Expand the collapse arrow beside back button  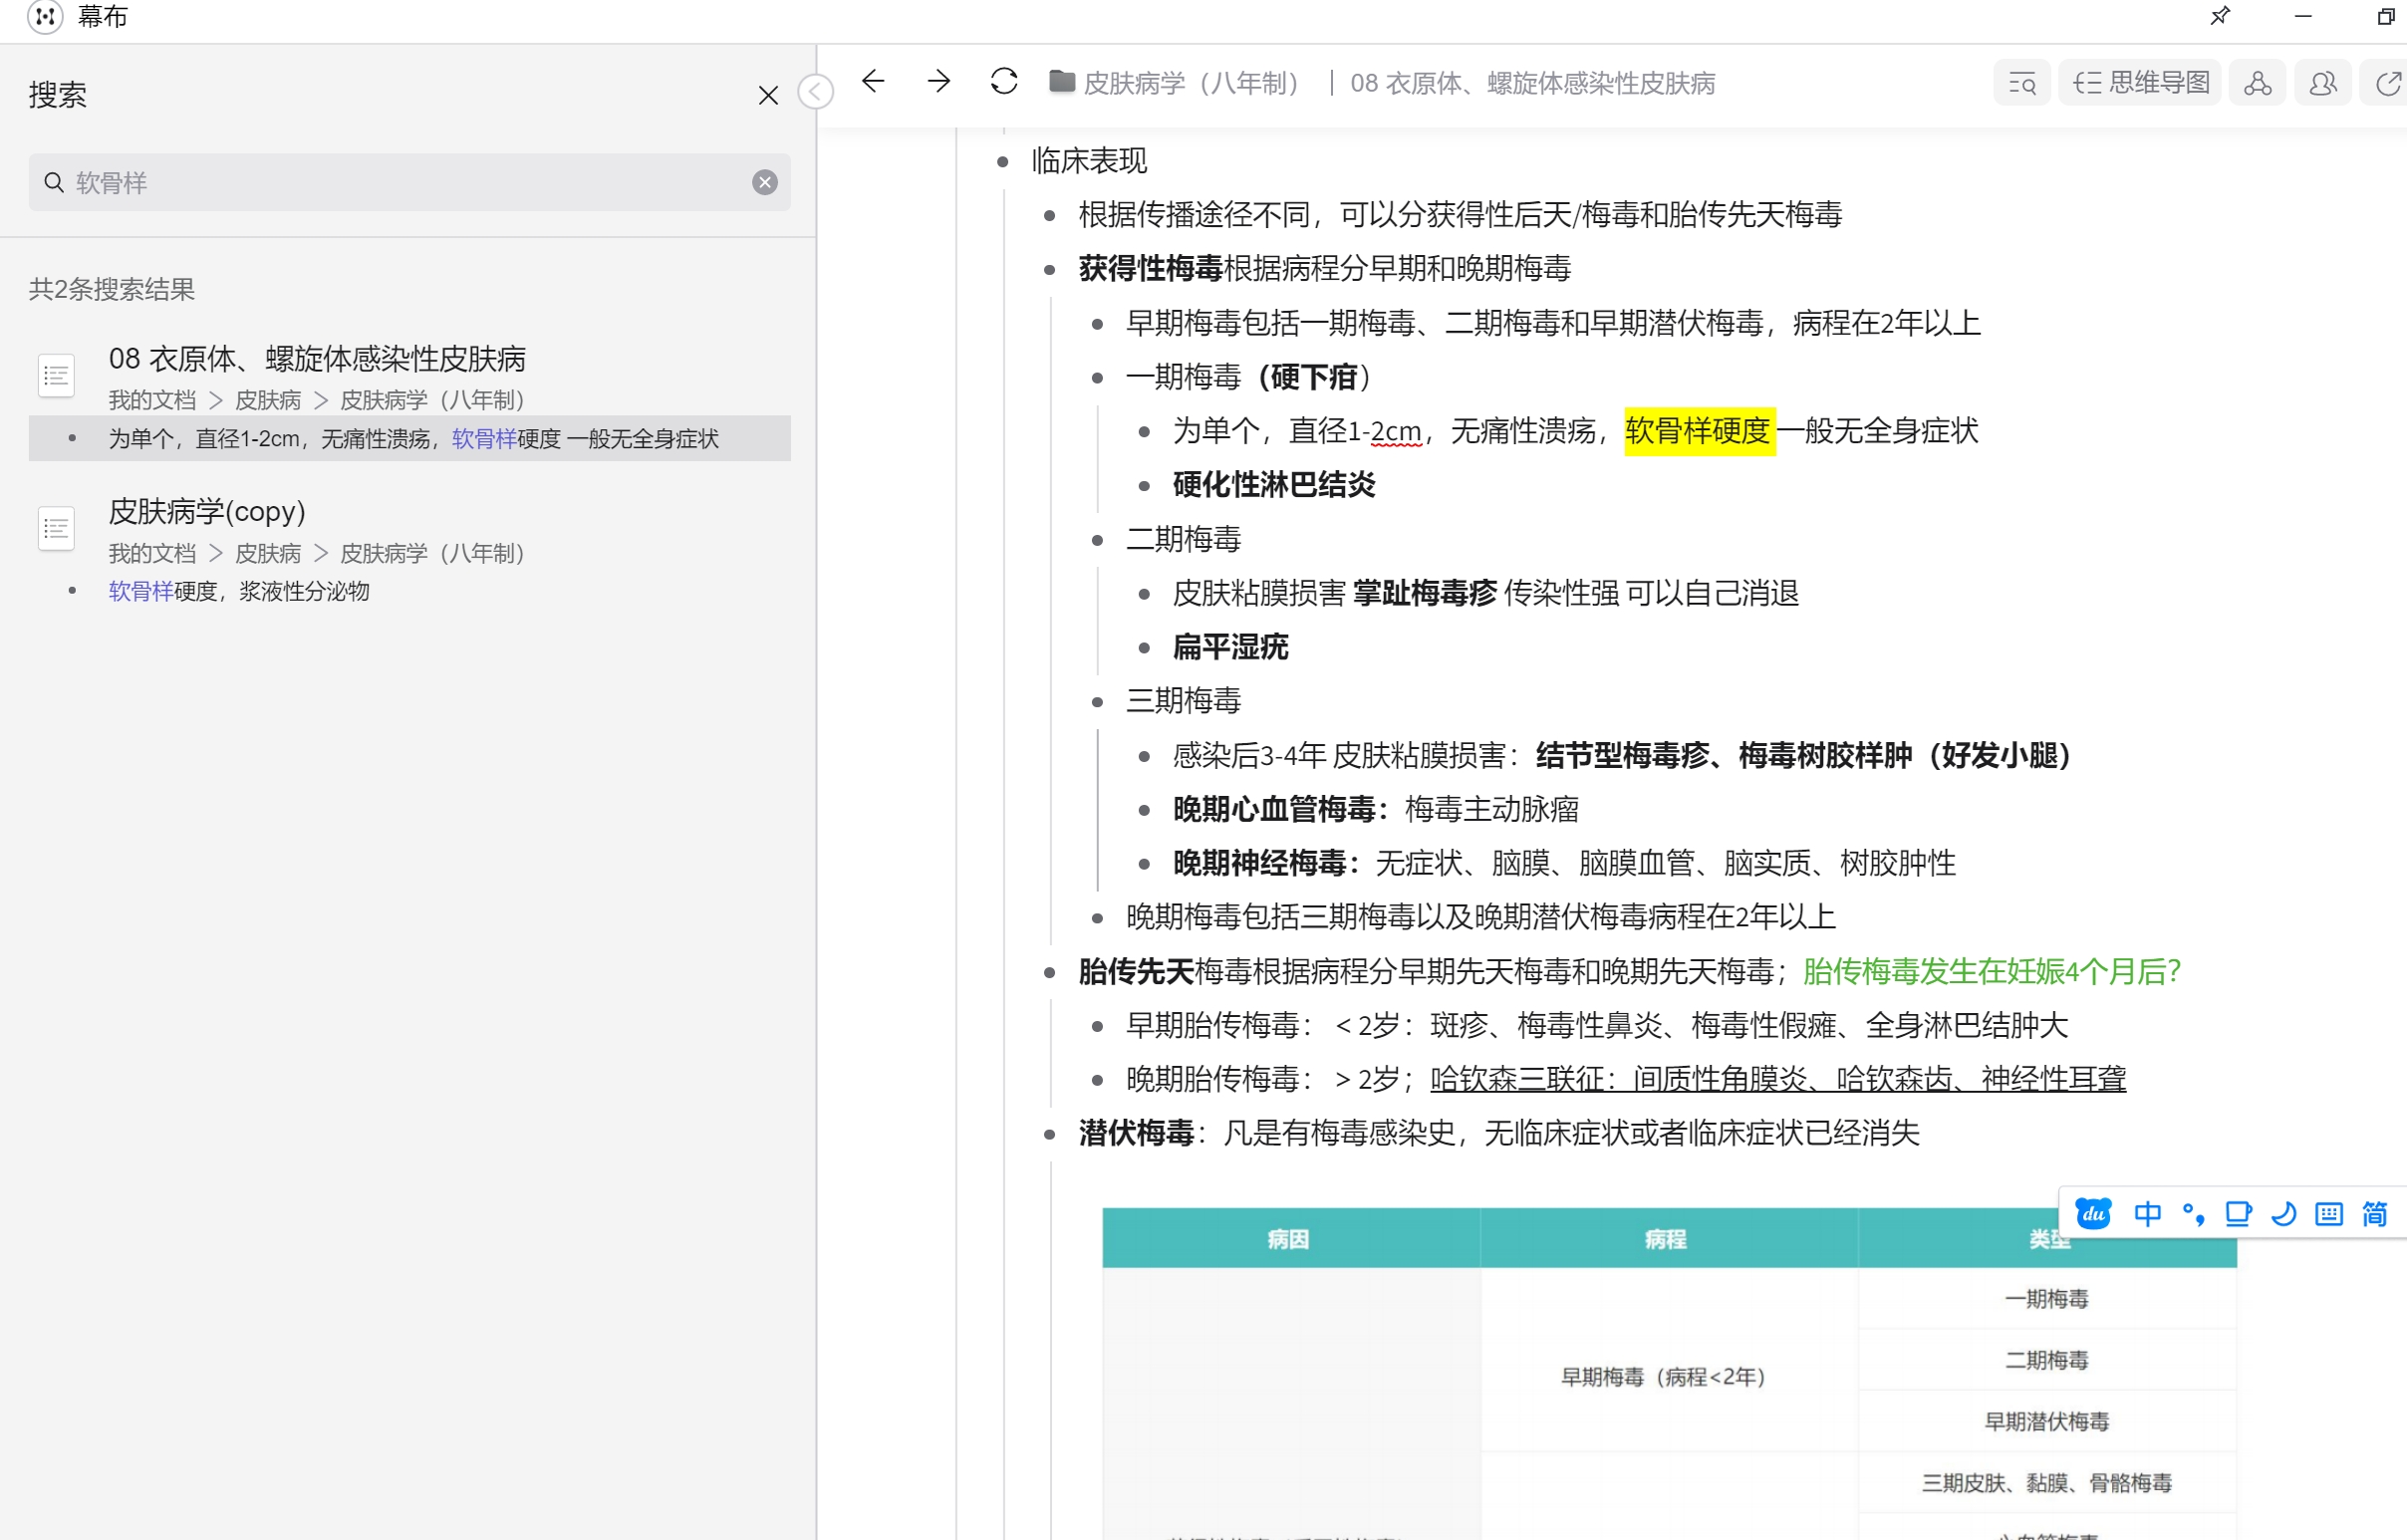(816, 90)
